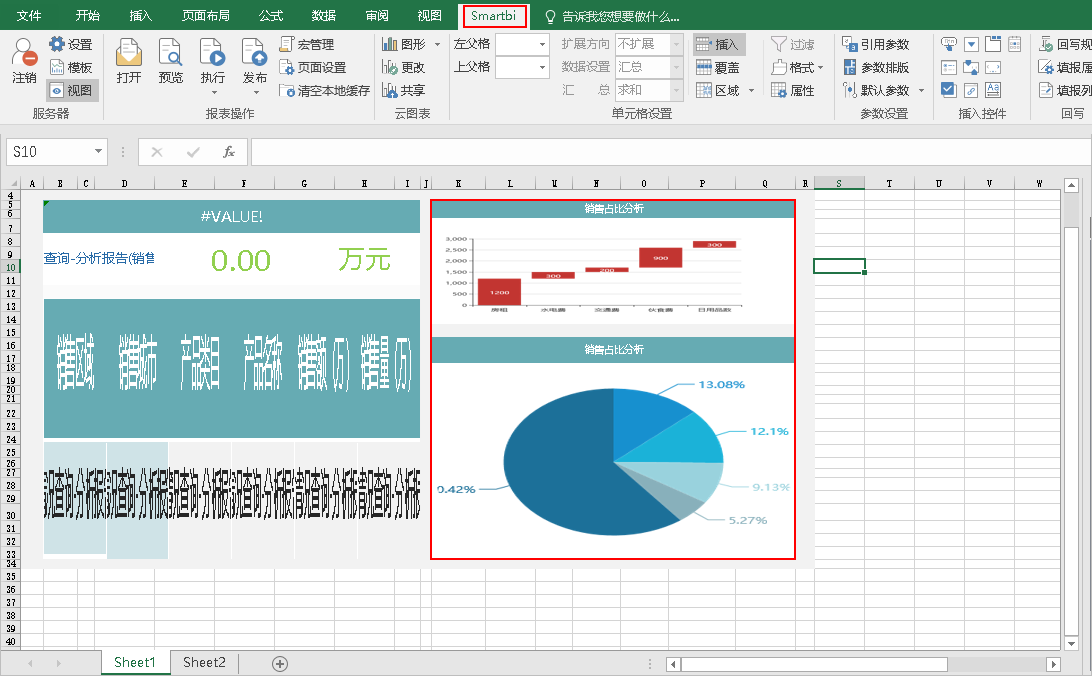Viewport: 1092px width, 676px height.
Task: Insert a checked checkbox control icon
Action: pyautogui.click(x=949, y=90)
